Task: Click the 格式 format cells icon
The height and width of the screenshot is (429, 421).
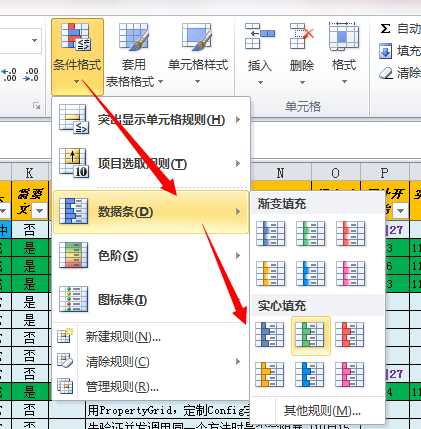Action: (344, 36)
